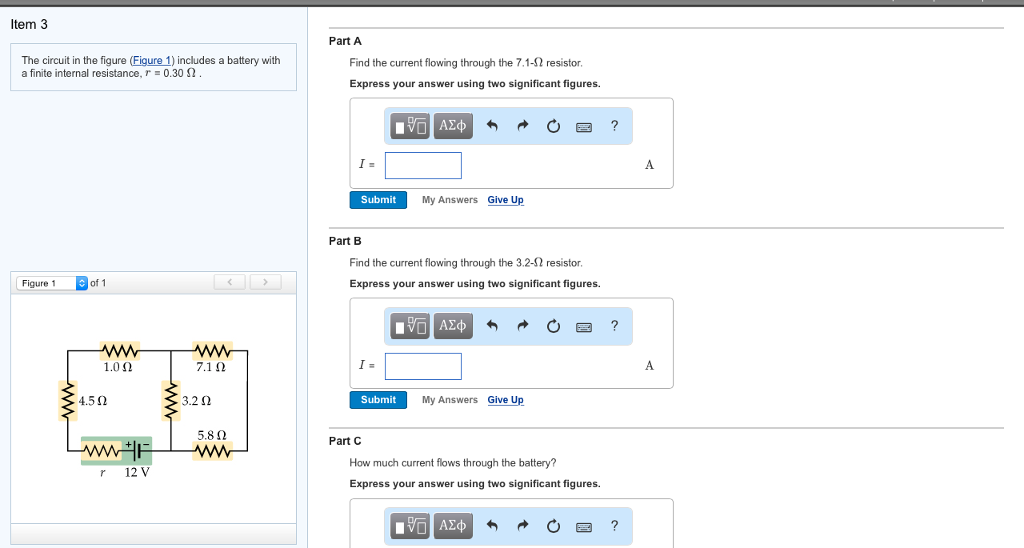Open the Figure 1 selector dropdown
Screen dimensions: 1024x548
52,283
